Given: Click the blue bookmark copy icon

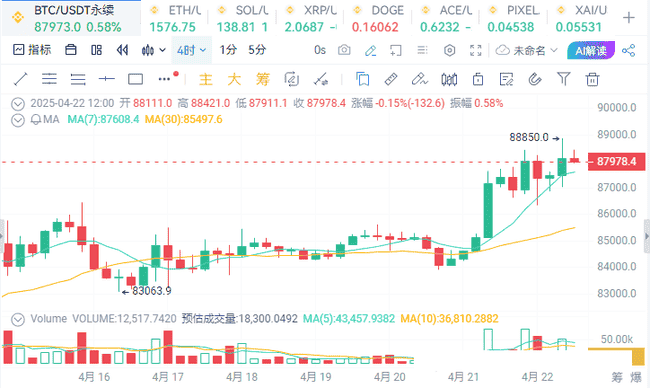Looking at the screenshot, I should [x=362, y=79].
